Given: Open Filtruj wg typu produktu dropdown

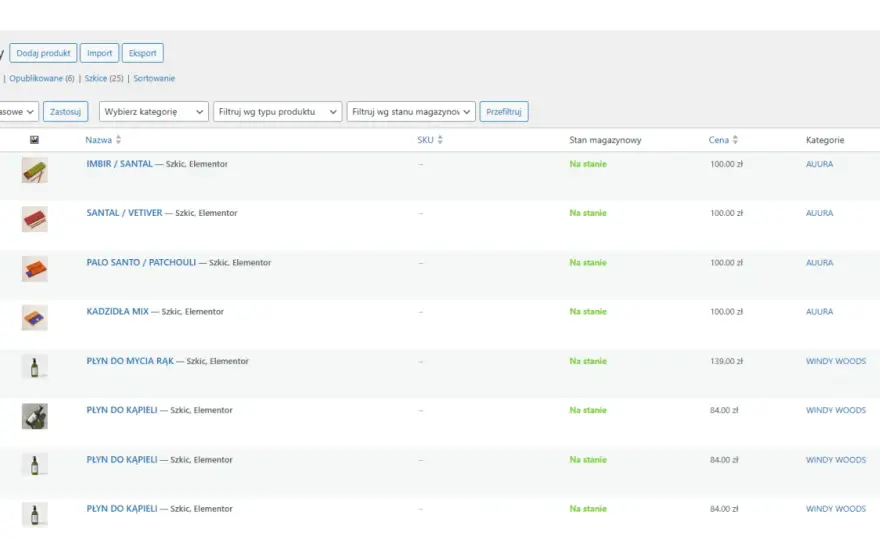Looking at the screenshot, I should [x=277, y=112].
